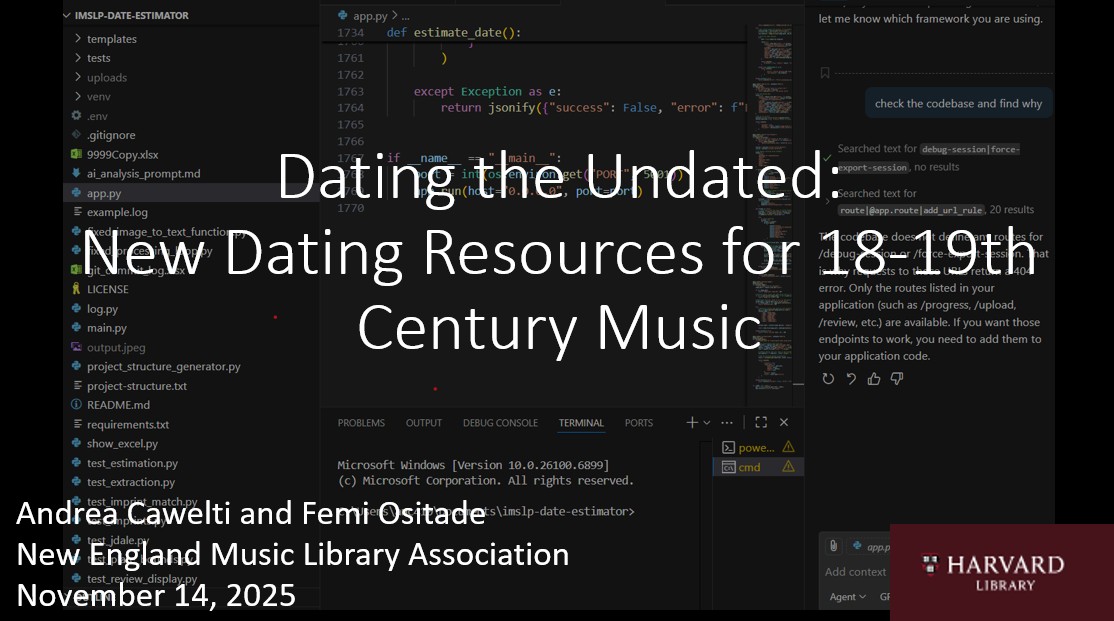Click the chat checkpoint bookmark icon
This screenshot has height=621, width=1114.
[825, 73]
